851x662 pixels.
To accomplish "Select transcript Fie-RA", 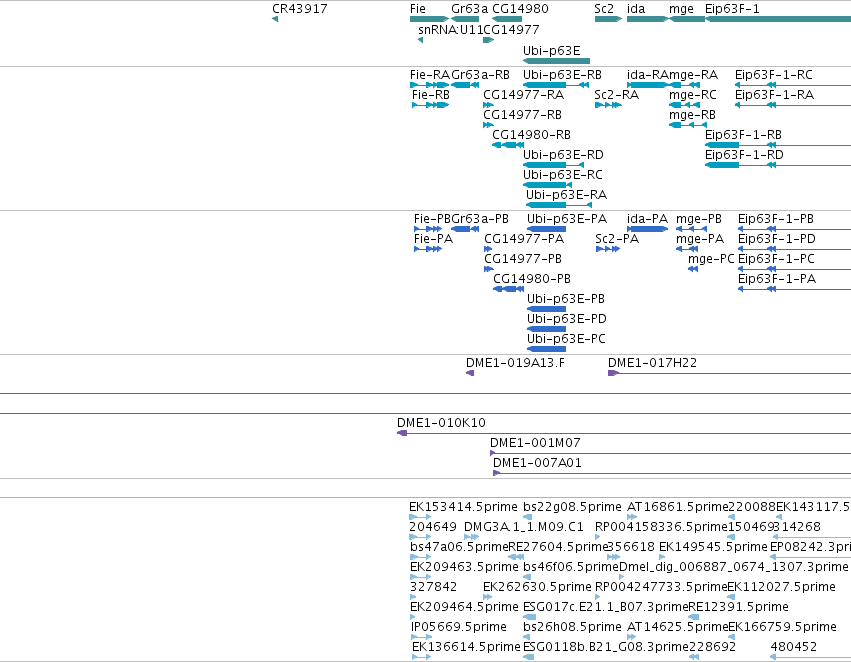I will click(x=429, y=85).
